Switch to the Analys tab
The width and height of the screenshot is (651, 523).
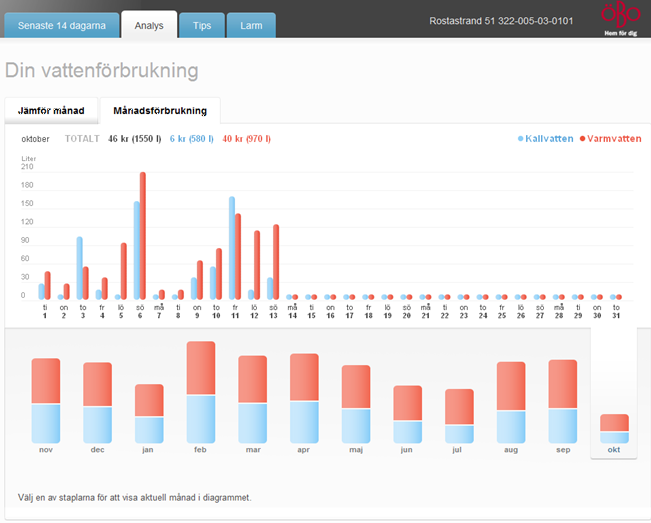pos(149,24)
